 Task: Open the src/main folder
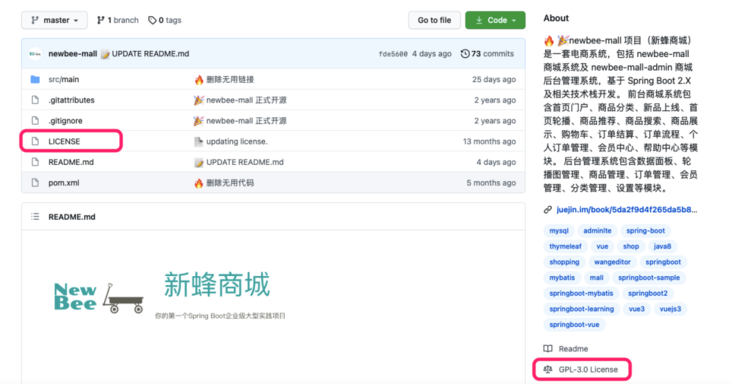(x=63, y=79)
